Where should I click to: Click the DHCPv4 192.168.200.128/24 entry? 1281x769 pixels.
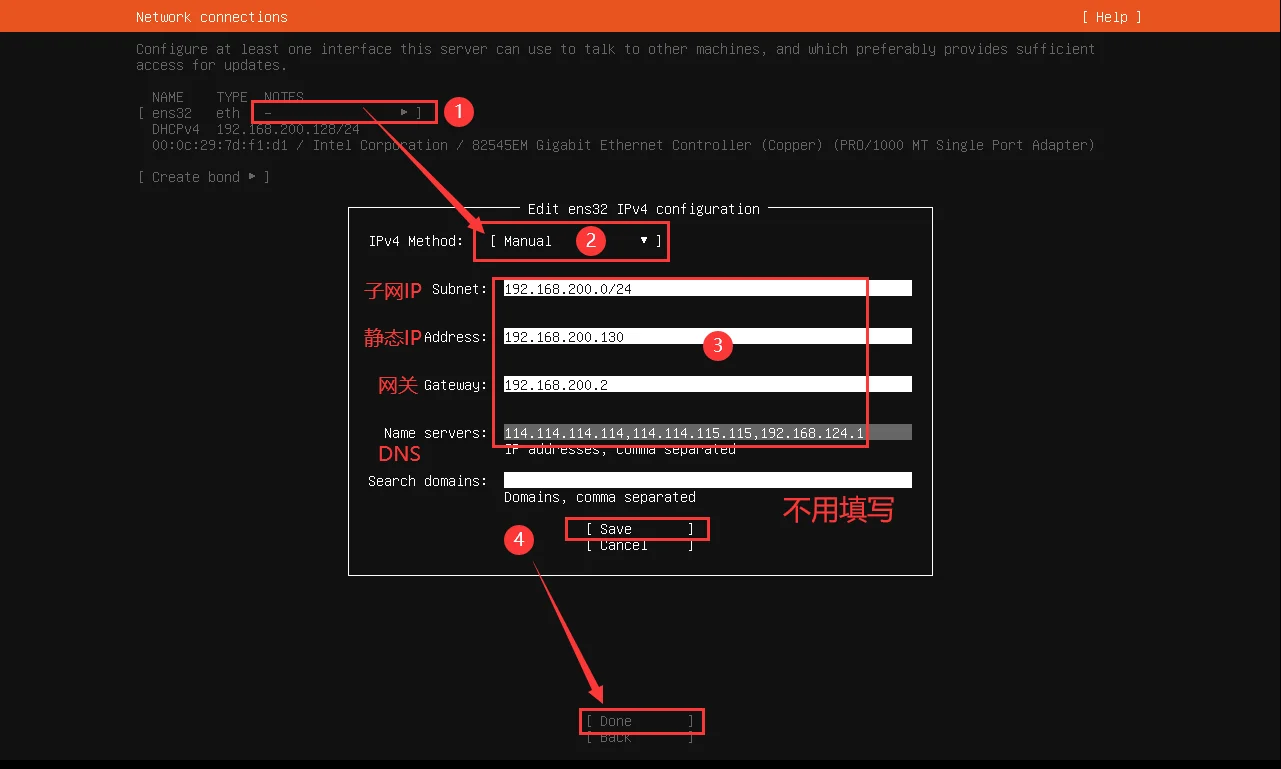coord(256,129)
